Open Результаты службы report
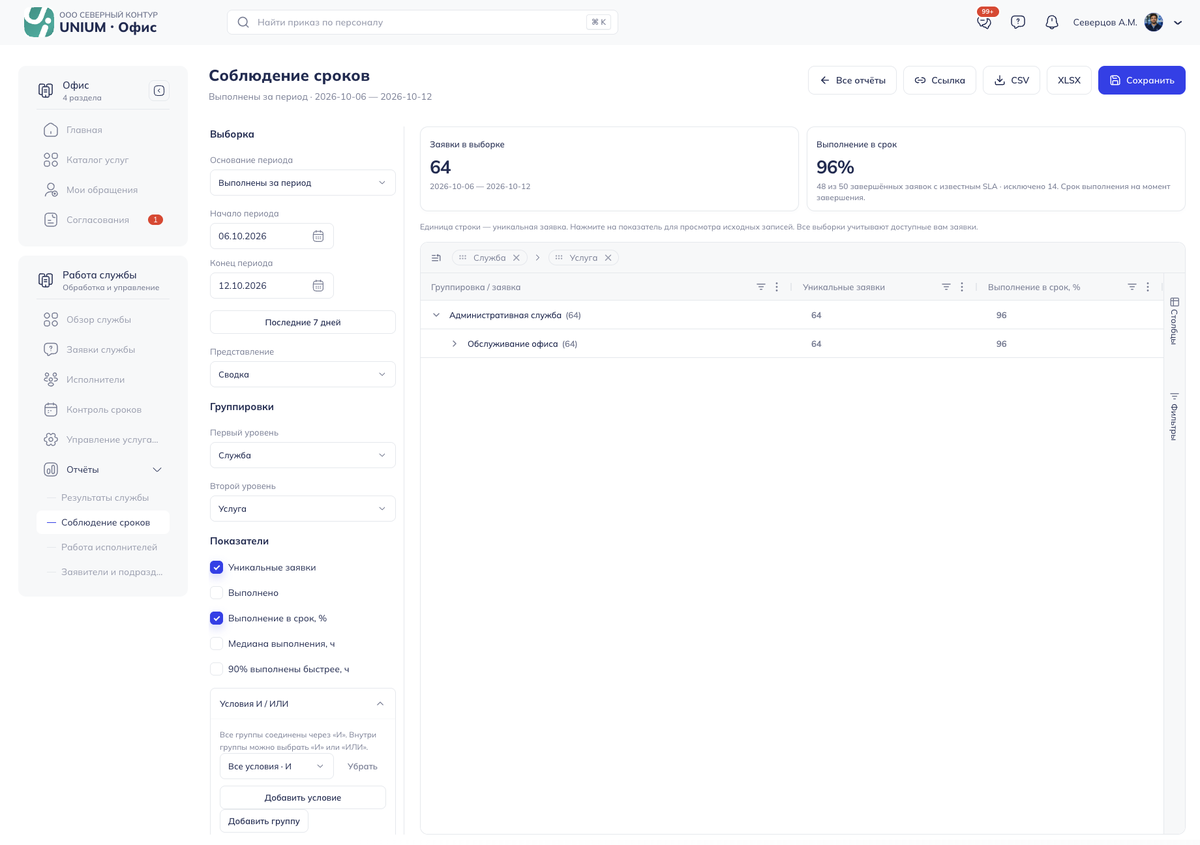The height and width of the screenshot is (845, 1200). coord(105,497)
